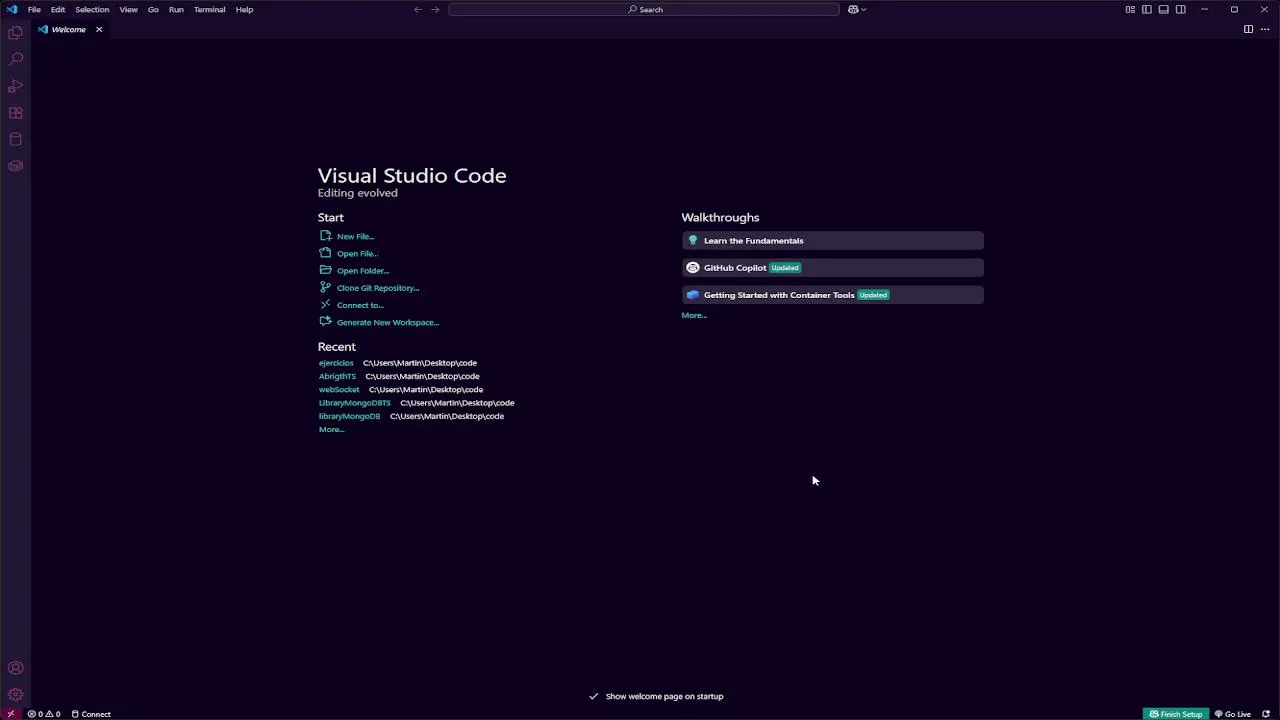Click VS Code logo in title bar
The width and height of the screenshot is (1280, 720).
click(x=11, y=9)
